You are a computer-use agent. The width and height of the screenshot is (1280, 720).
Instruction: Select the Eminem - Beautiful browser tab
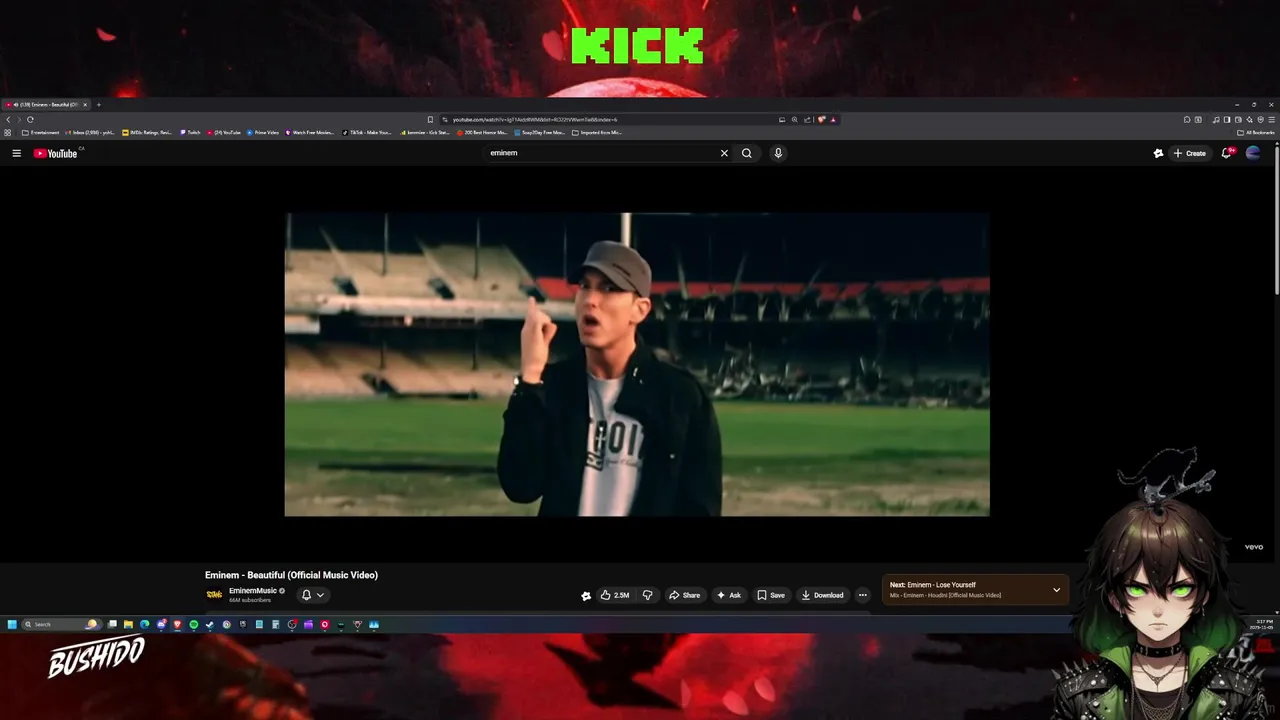click(45, 105)
